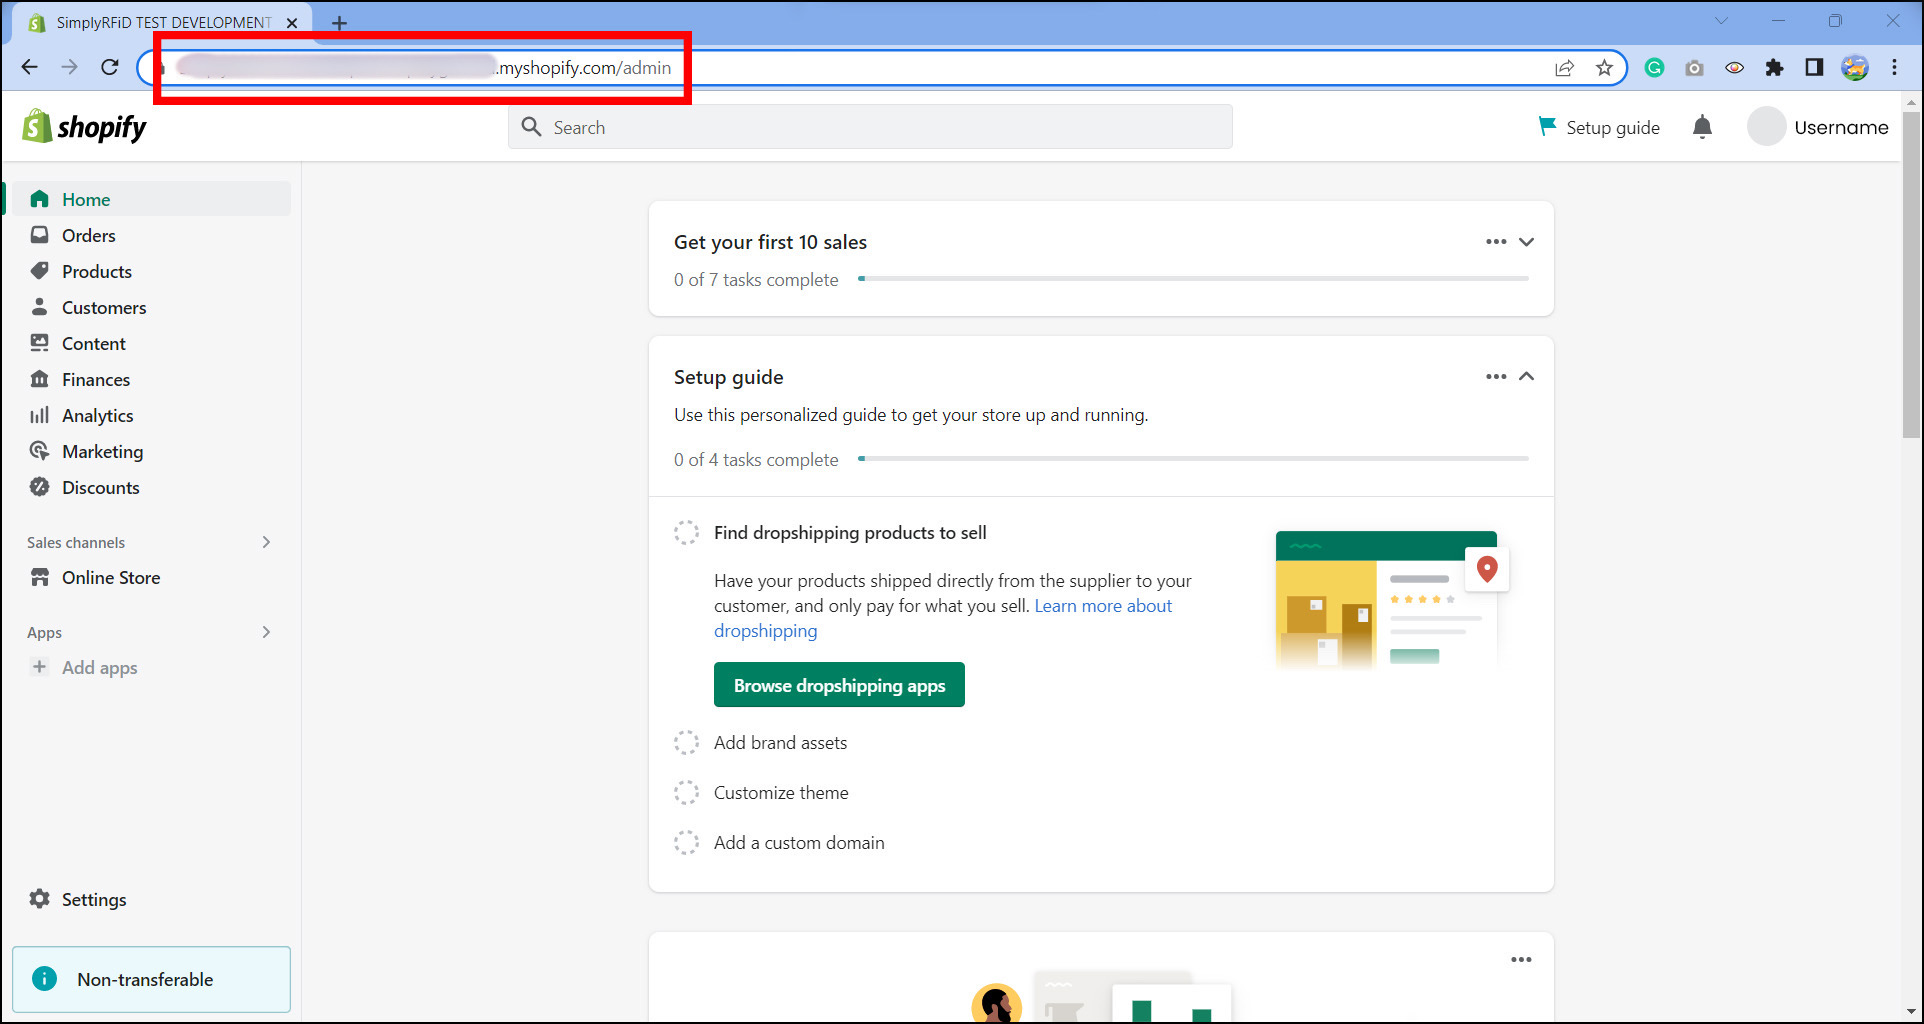Select Find dropshipping products to sell heading
The height and width of the screenshot is (1024, 1924).
pos(850,533)
